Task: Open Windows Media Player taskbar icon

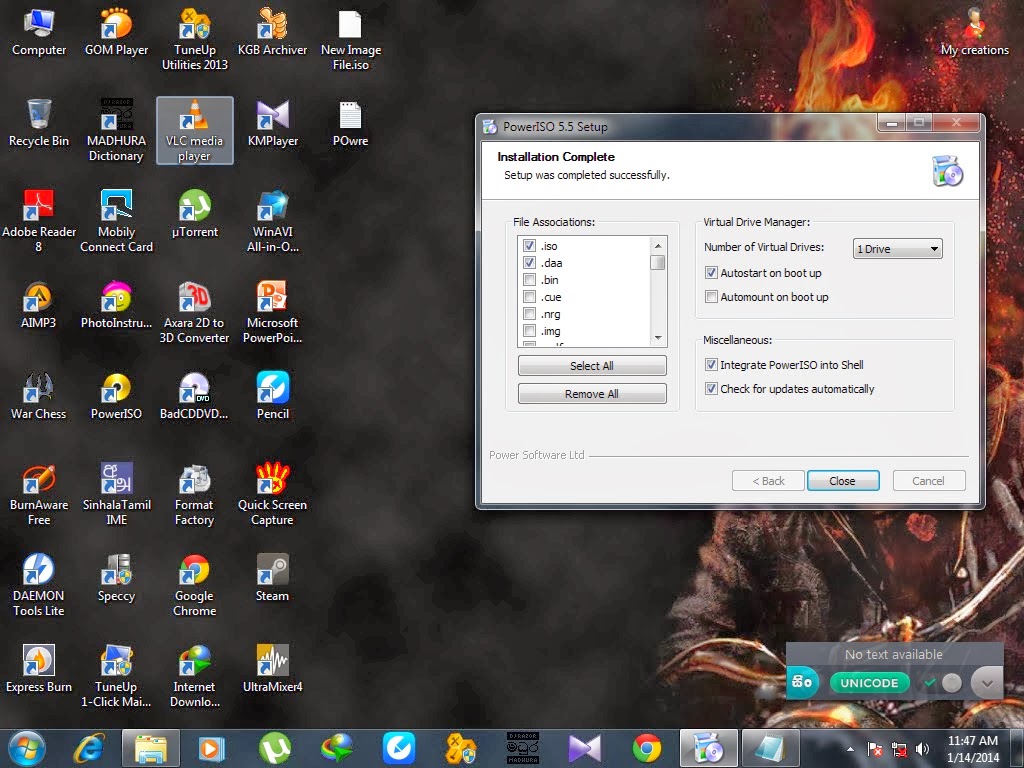Action: tap(211, 748)
